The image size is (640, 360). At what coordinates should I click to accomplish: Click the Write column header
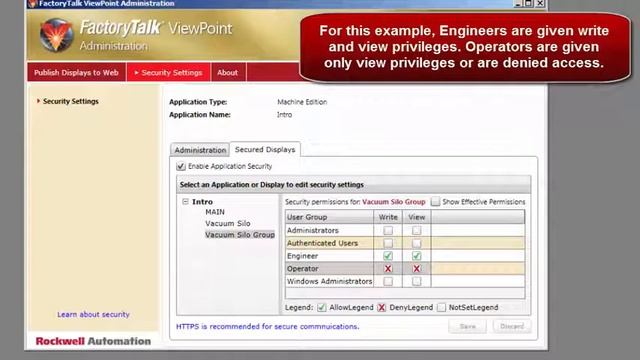[x=388, y=217]
